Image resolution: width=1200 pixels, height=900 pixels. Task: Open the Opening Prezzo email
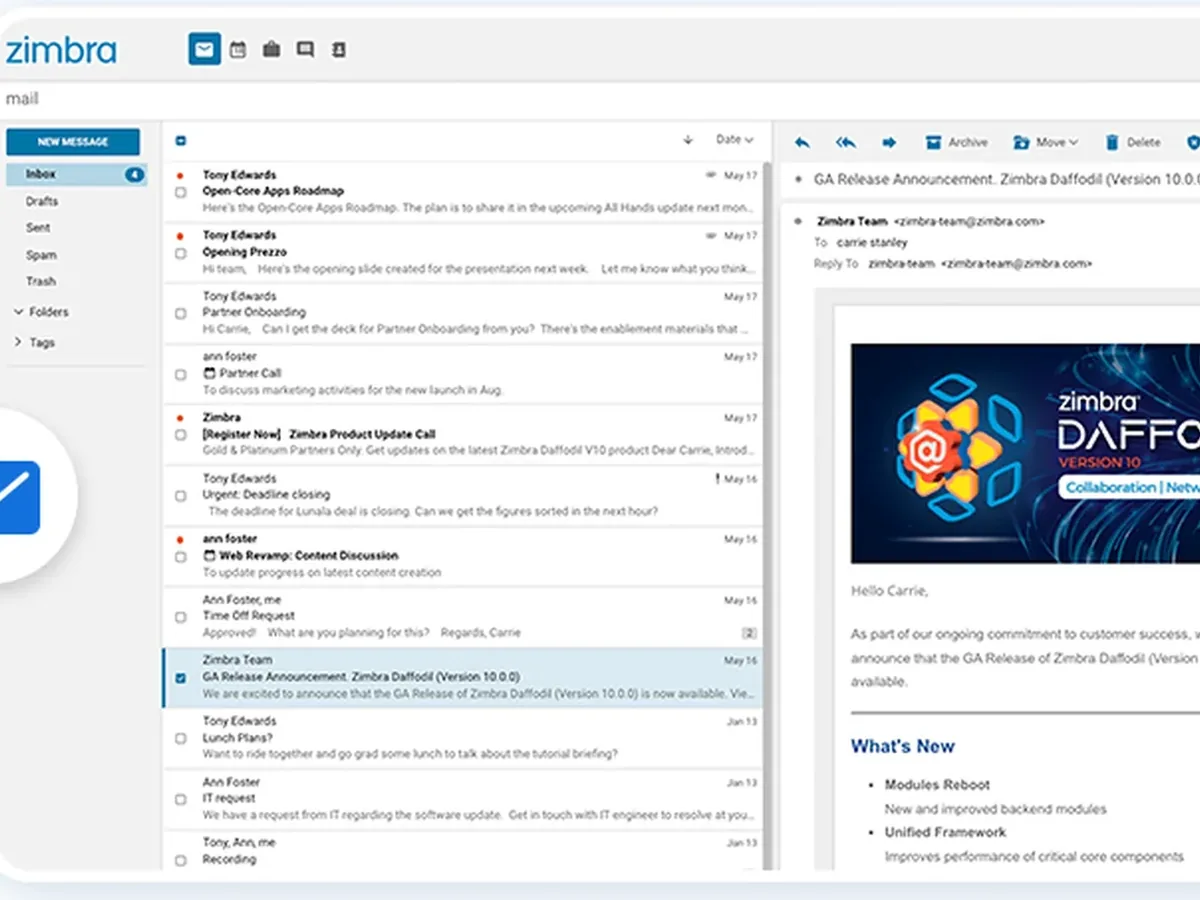463,253
